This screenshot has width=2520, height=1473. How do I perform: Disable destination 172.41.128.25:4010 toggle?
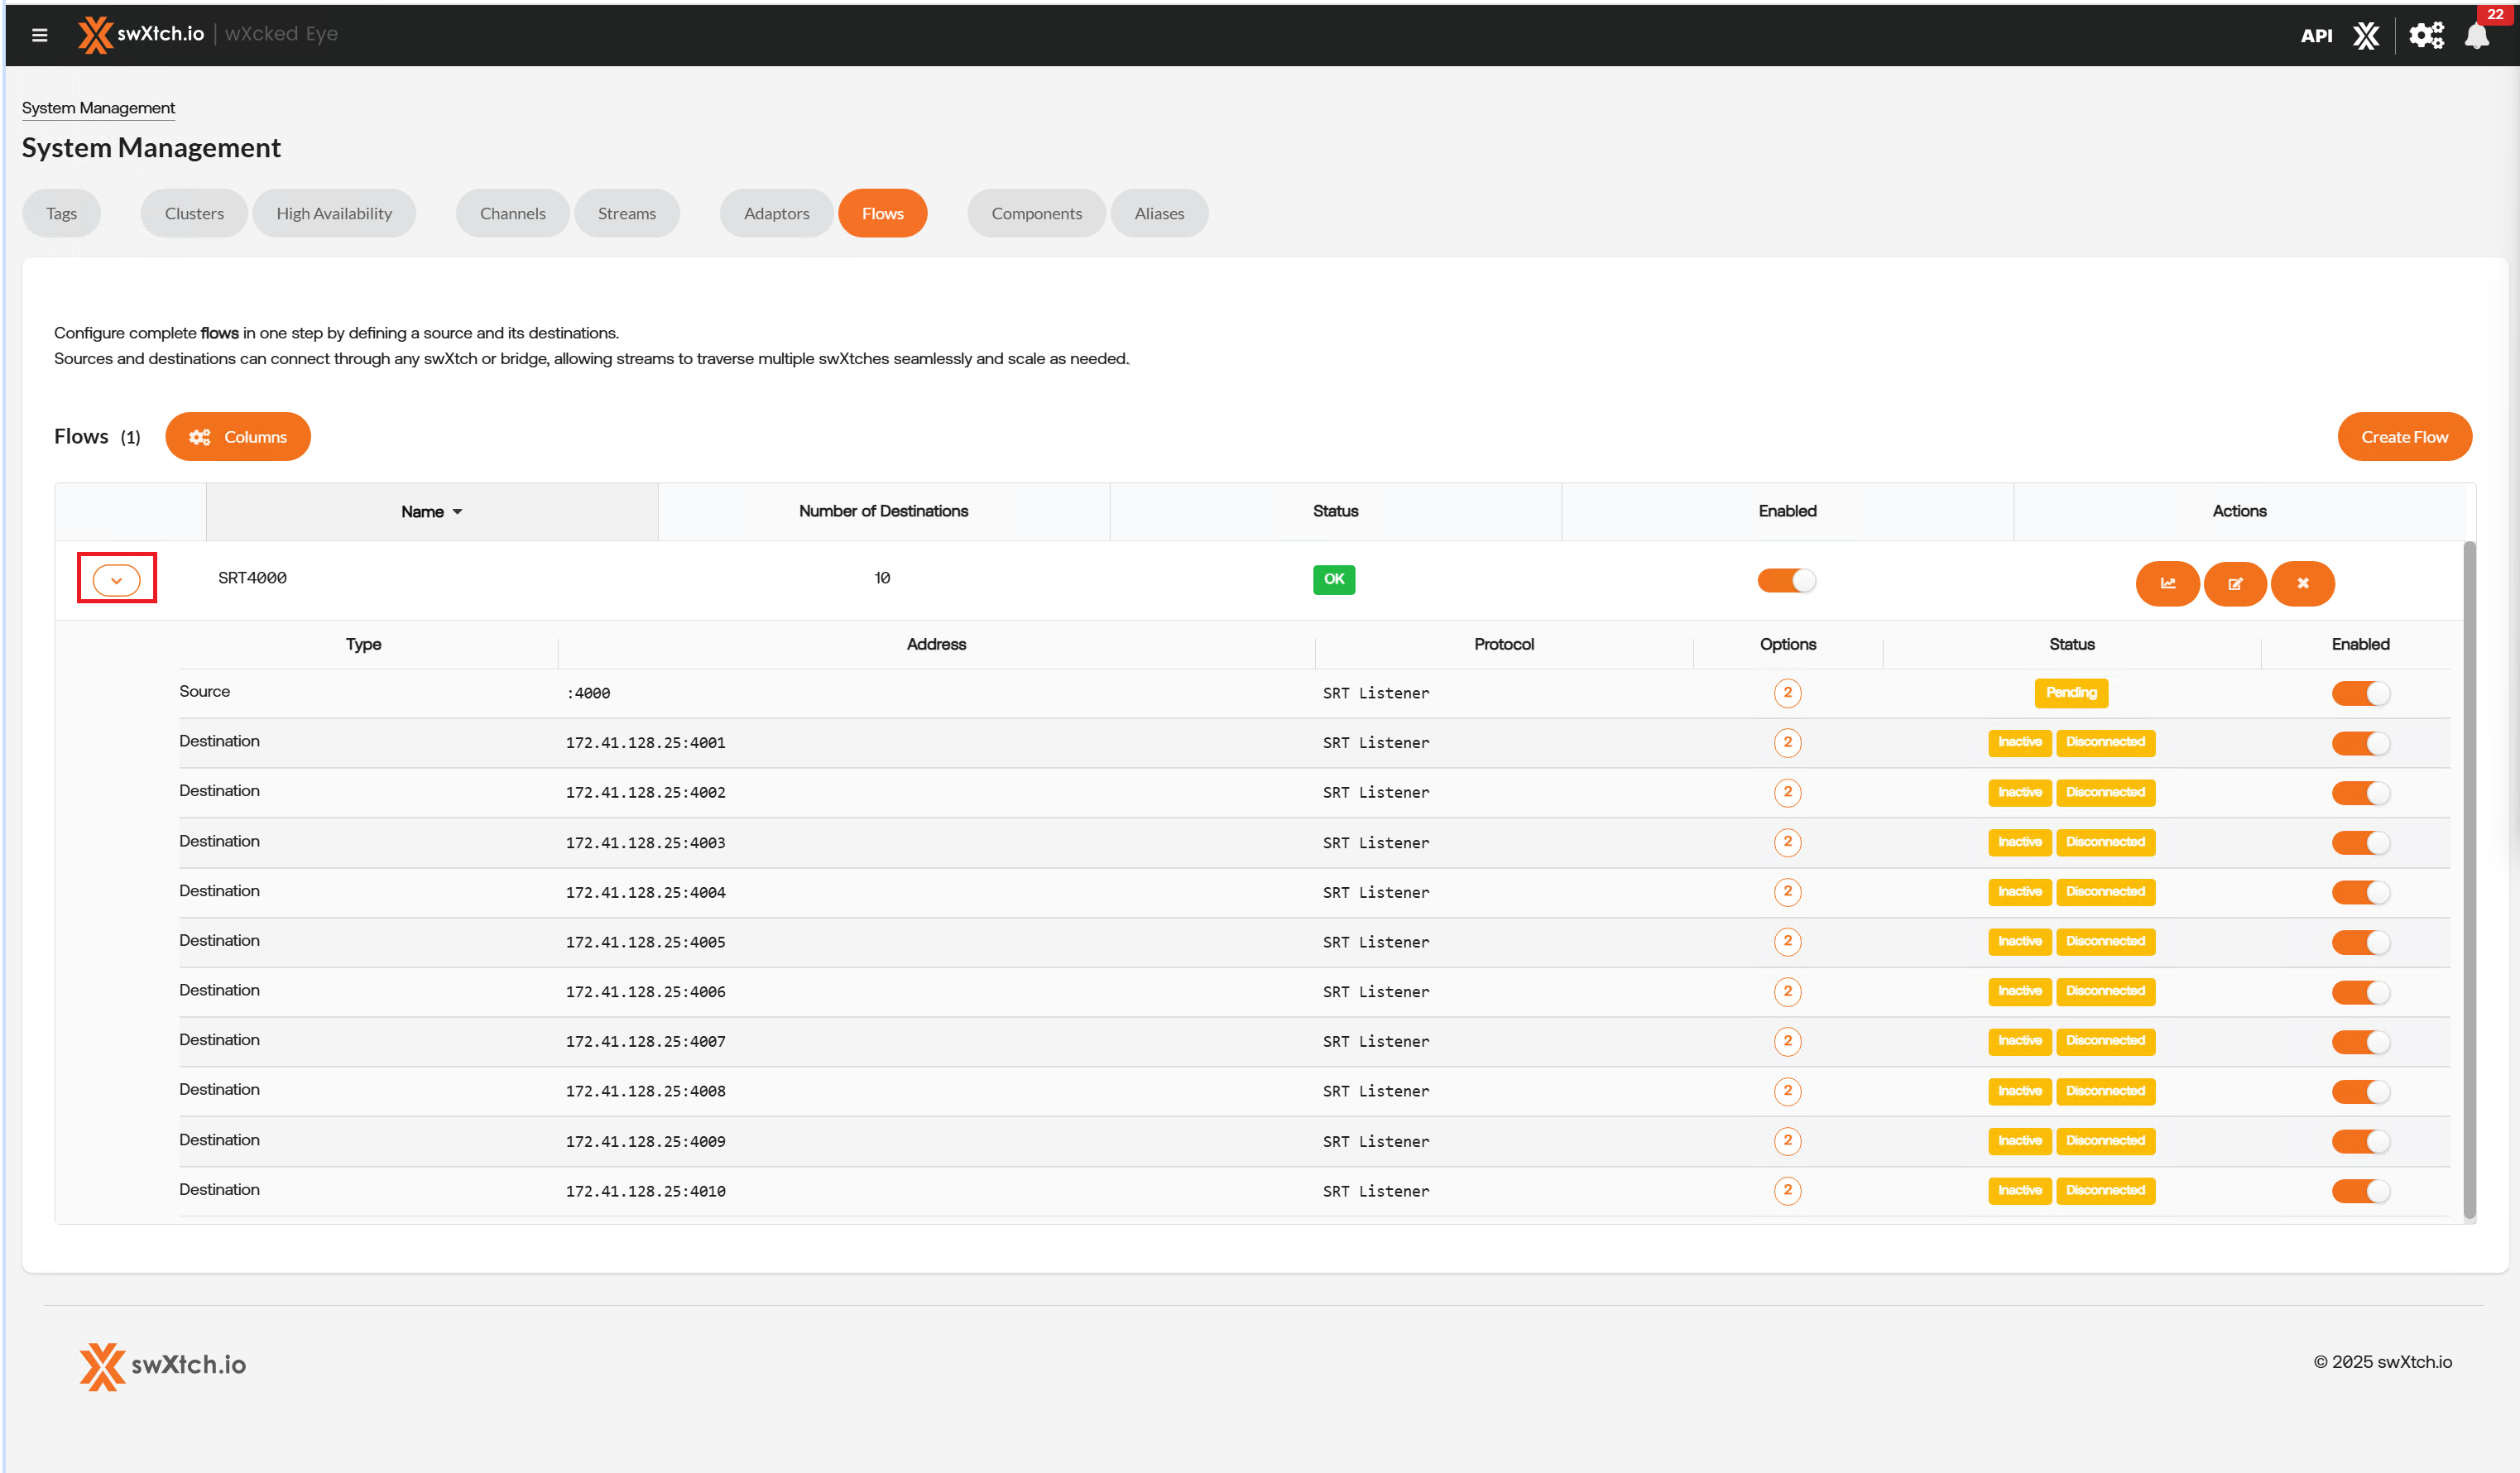[2360, 1190]
